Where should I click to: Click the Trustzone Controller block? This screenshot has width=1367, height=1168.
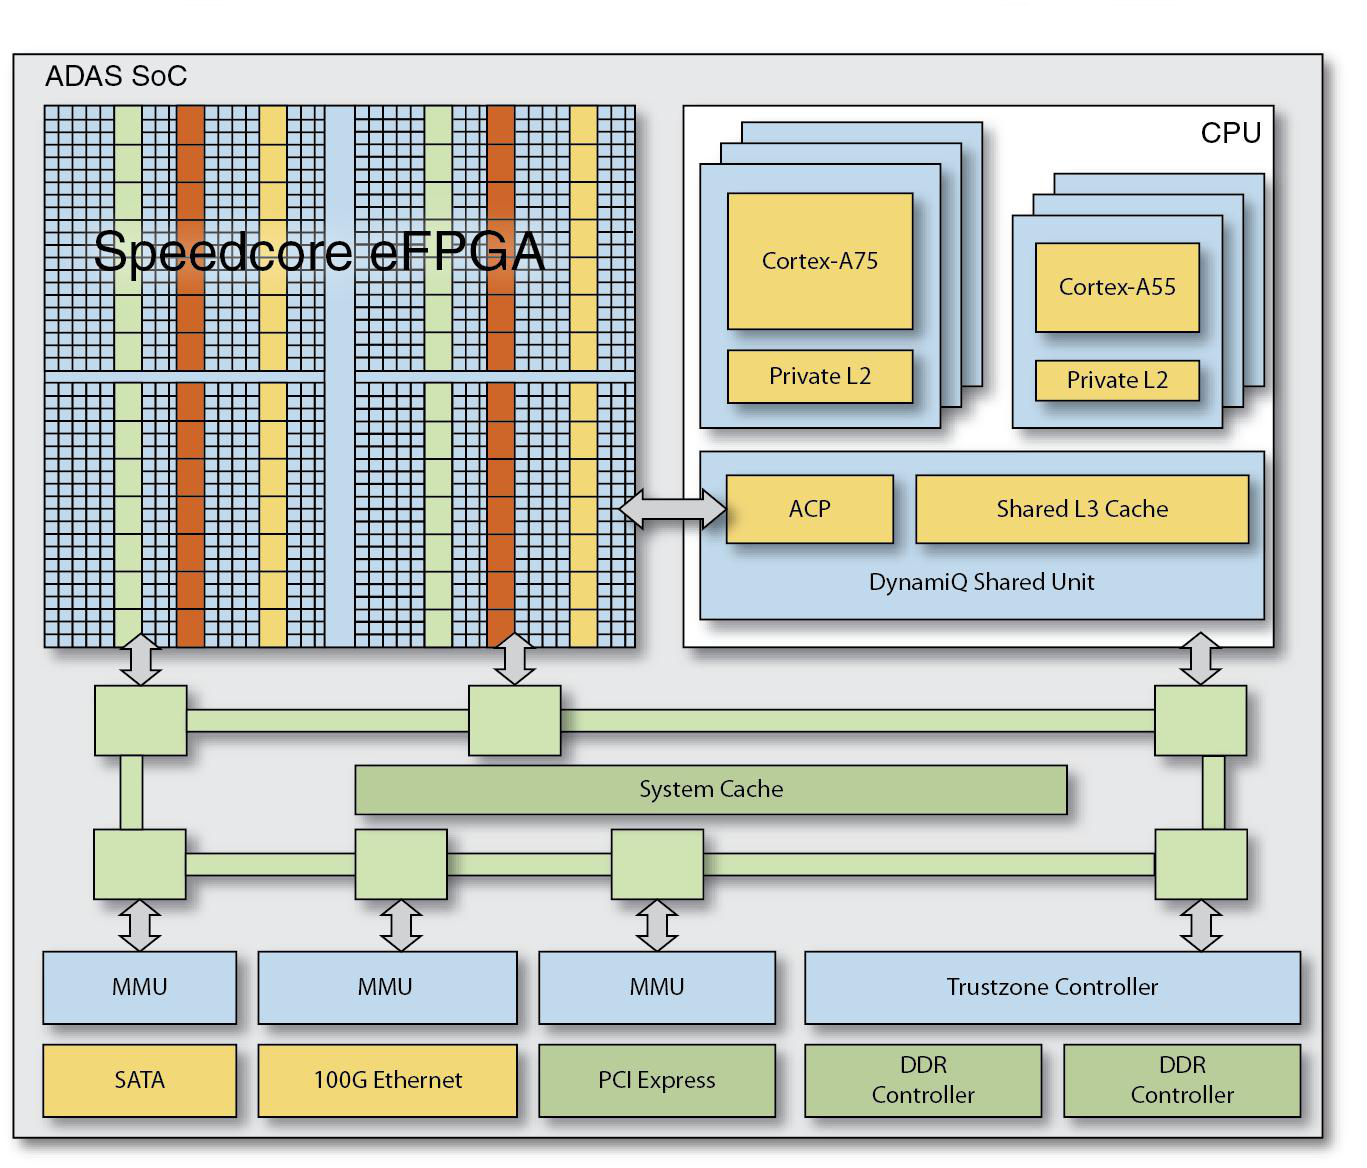coord(1053,988)
